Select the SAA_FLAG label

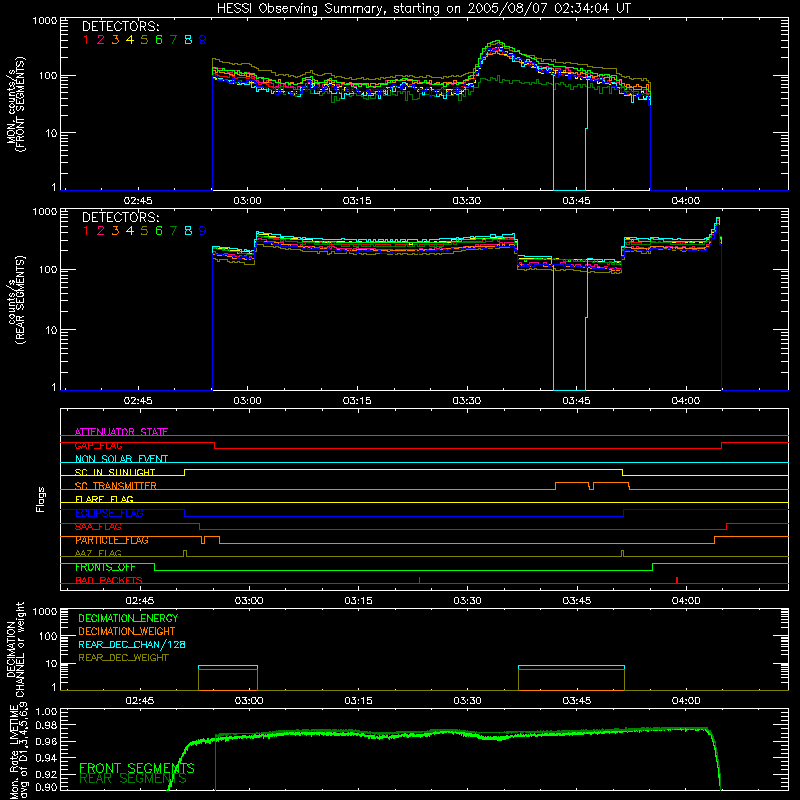click(98, 527)
